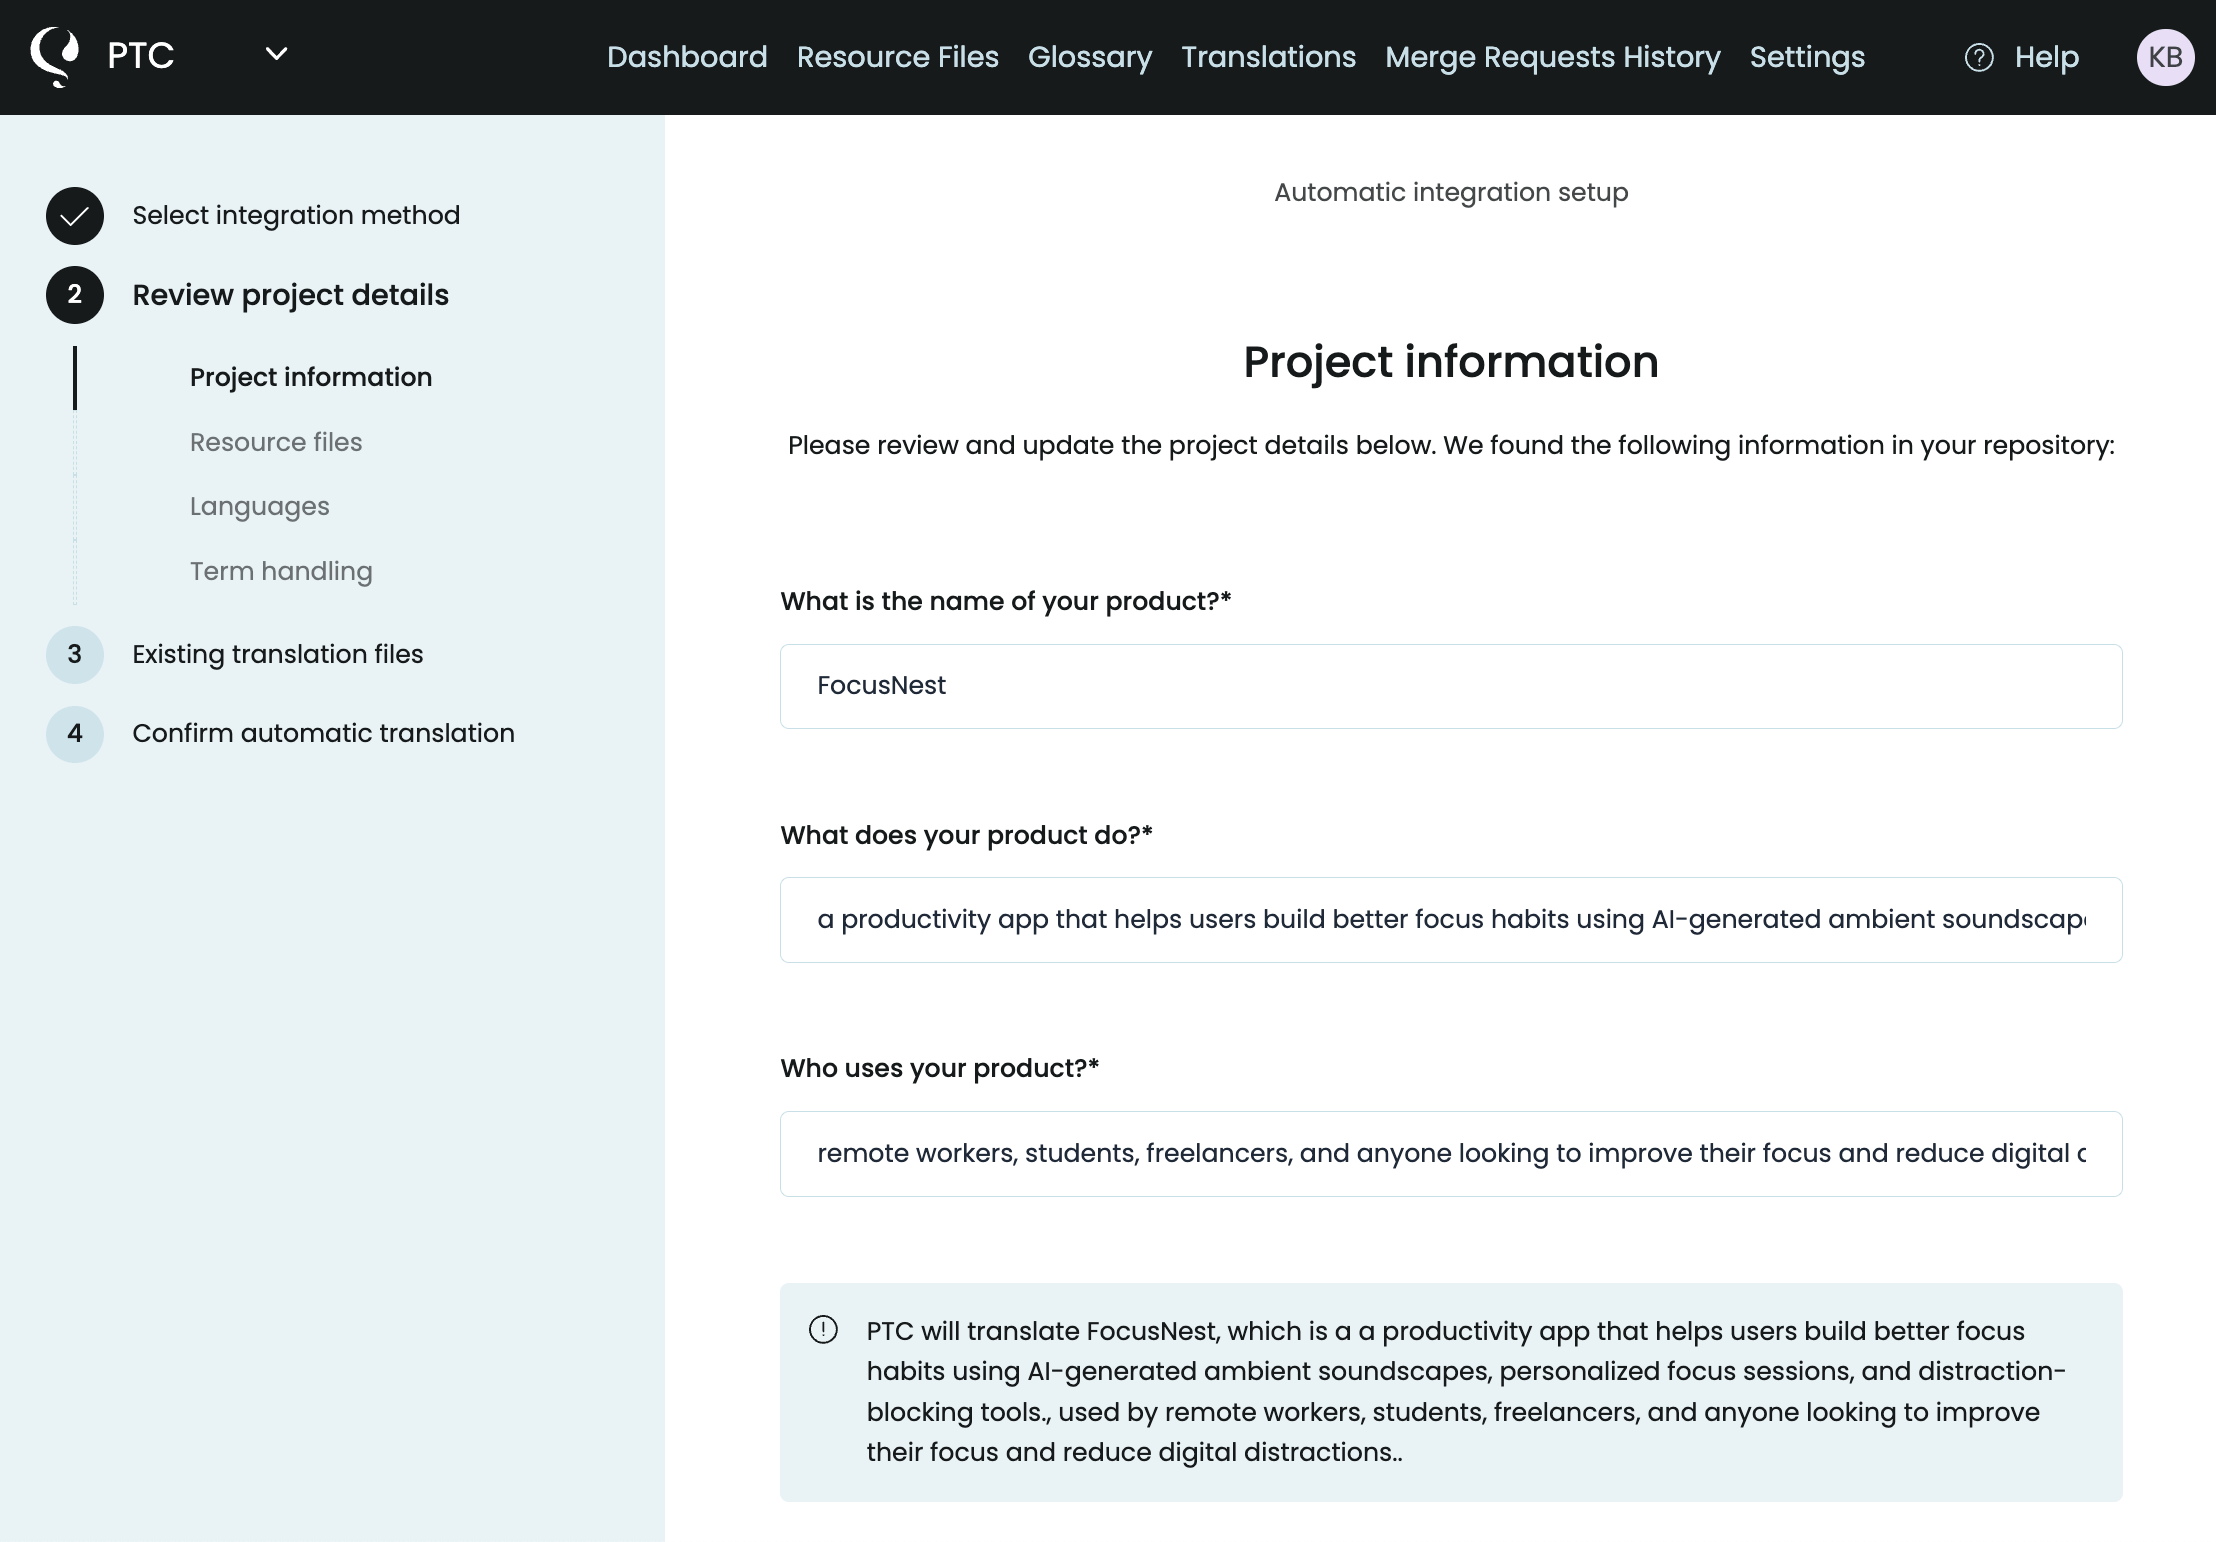This screenshot has width=2216, height=1542.
Task: Navigate to the Translations tab
Action: point(1268,57)
